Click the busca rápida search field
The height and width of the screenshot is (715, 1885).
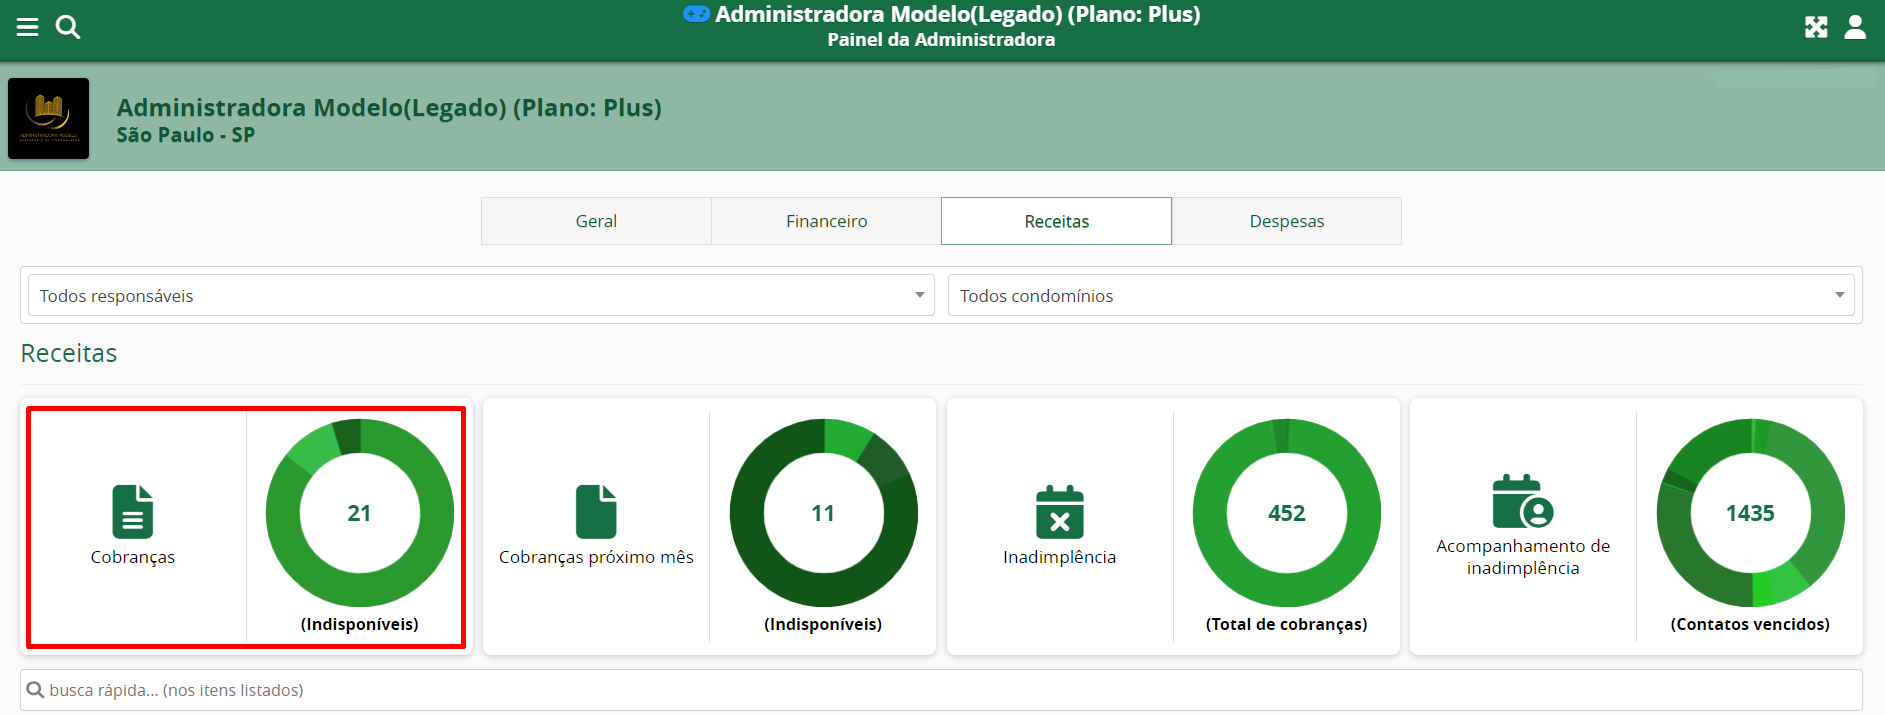(x=940, y=690)
